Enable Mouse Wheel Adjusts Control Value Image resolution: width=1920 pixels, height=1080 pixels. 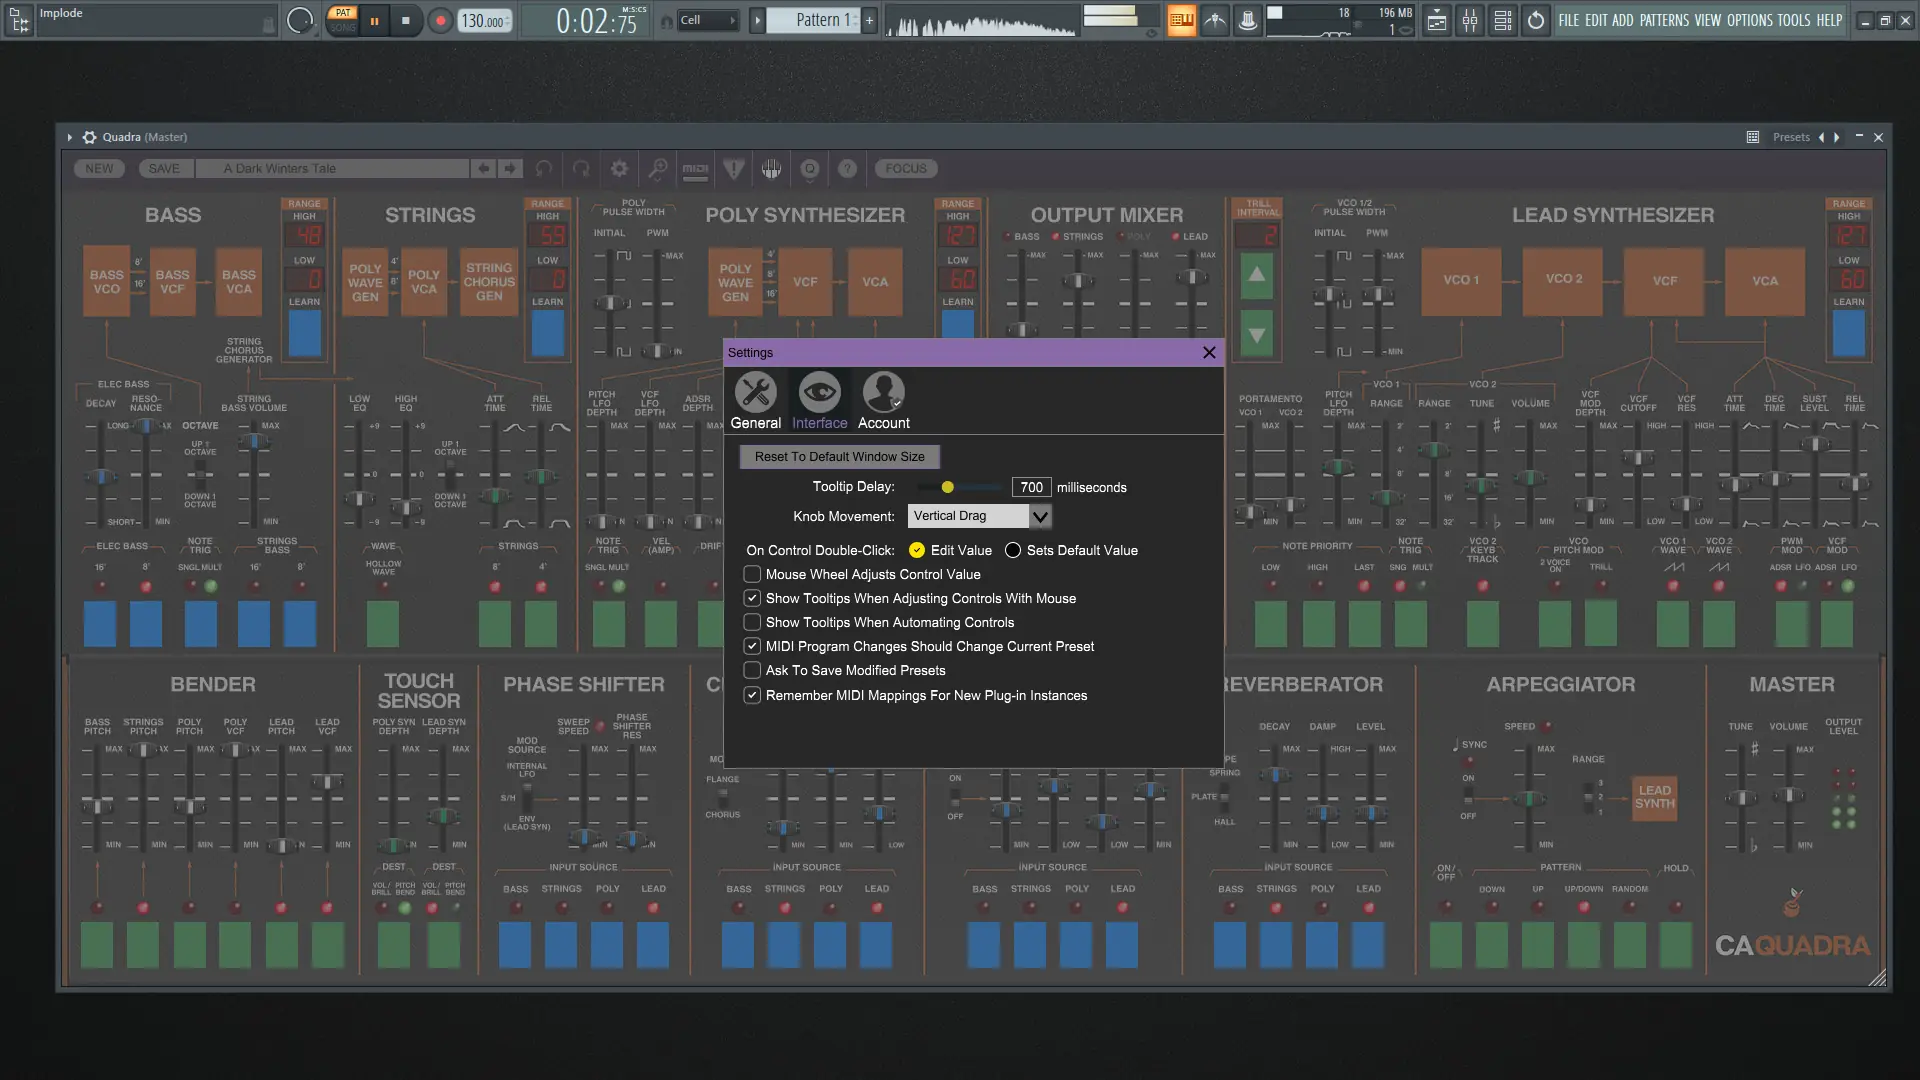tap(752, 574)
